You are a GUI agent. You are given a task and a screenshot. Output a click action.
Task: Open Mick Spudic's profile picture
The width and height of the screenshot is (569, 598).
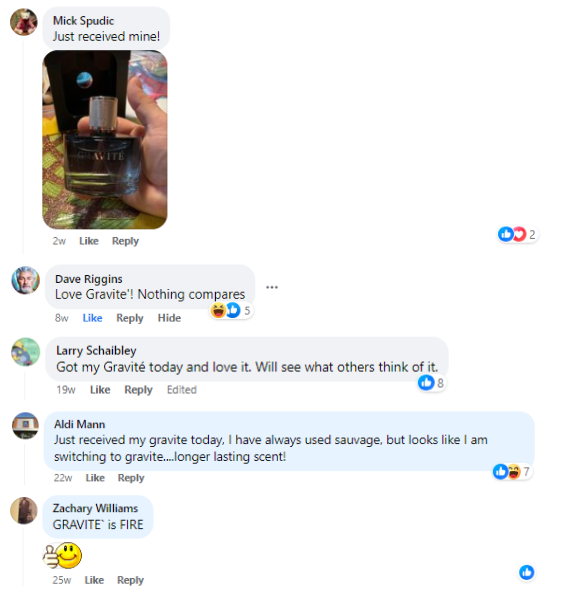coord(24,22)
